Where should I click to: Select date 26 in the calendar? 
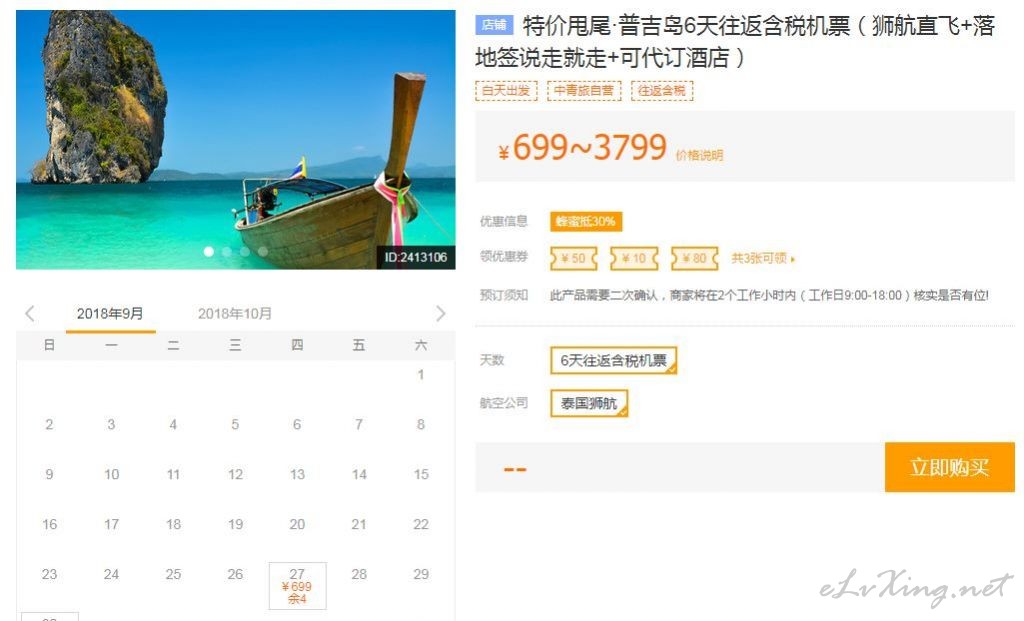tap(235, 575)
